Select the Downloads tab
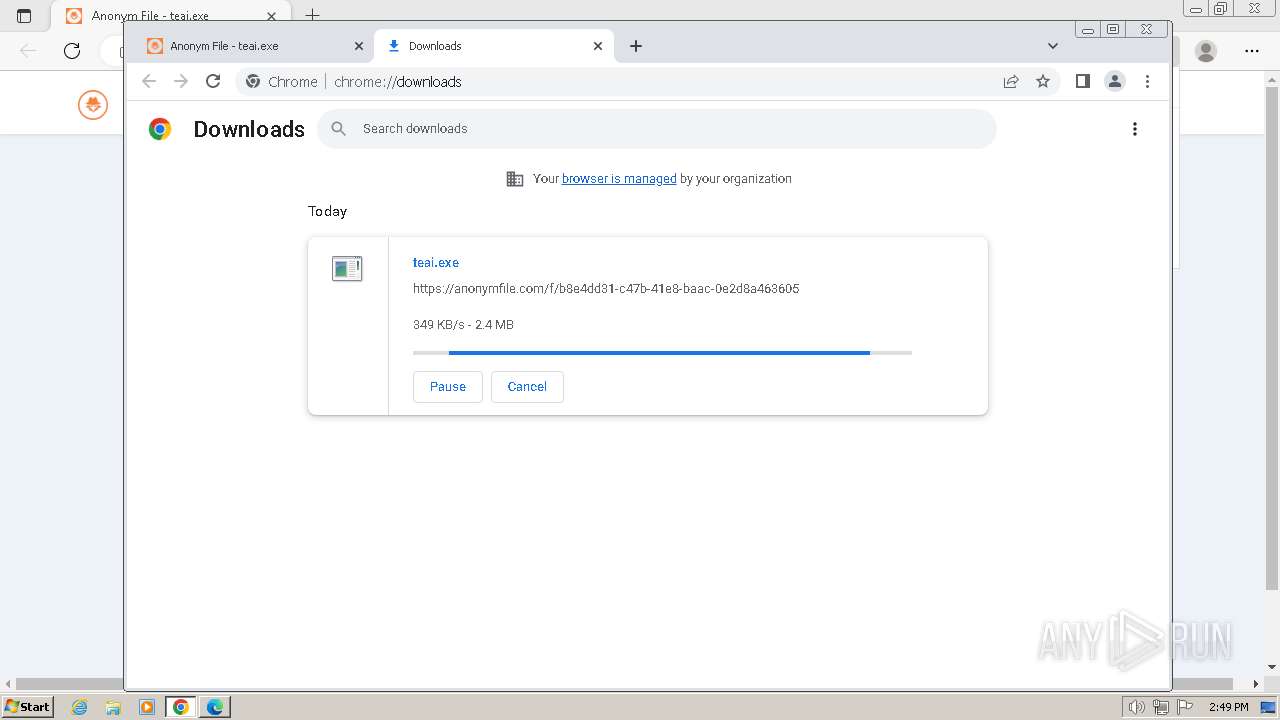Viewport: 1280px width, 720px height. pyautogui.click(x=495, y=46)
